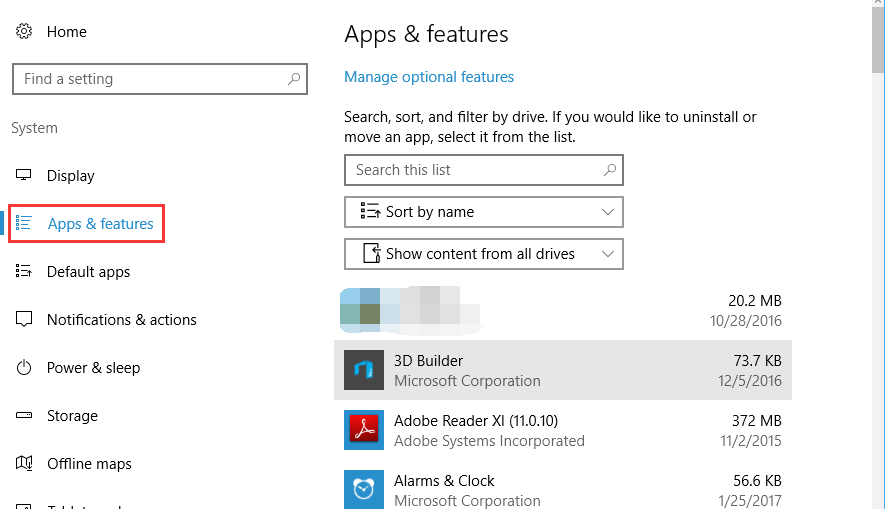Click the drive icon beside Show content

(371, 253)
